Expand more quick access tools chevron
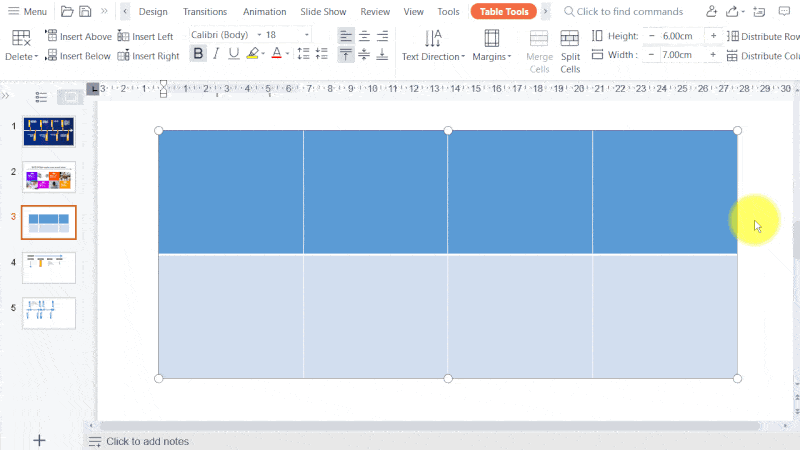This screenshot has height=450, width=800. 105,11
